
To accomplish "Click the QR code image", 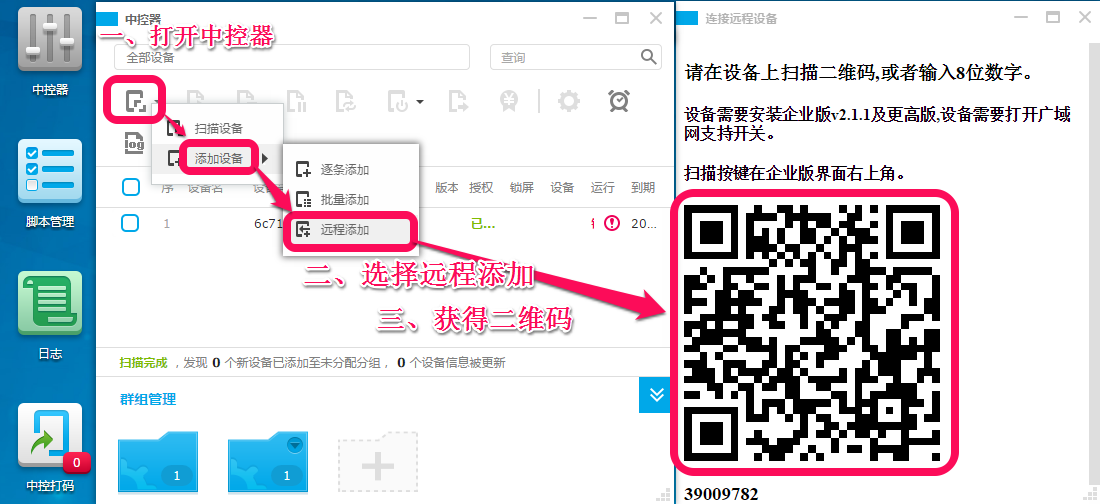I will click(x=814, y=331).
